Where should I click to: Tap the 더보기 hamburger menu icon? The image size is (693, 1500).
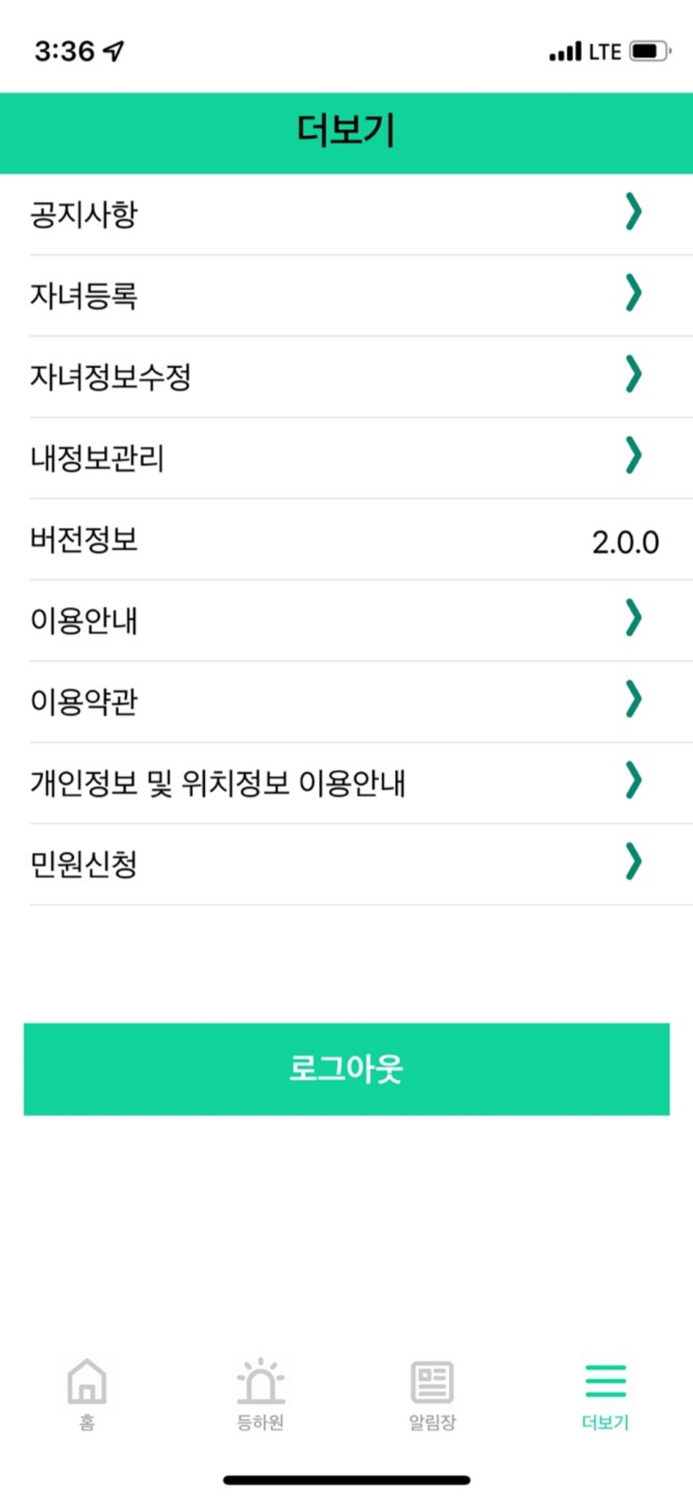604,1383
